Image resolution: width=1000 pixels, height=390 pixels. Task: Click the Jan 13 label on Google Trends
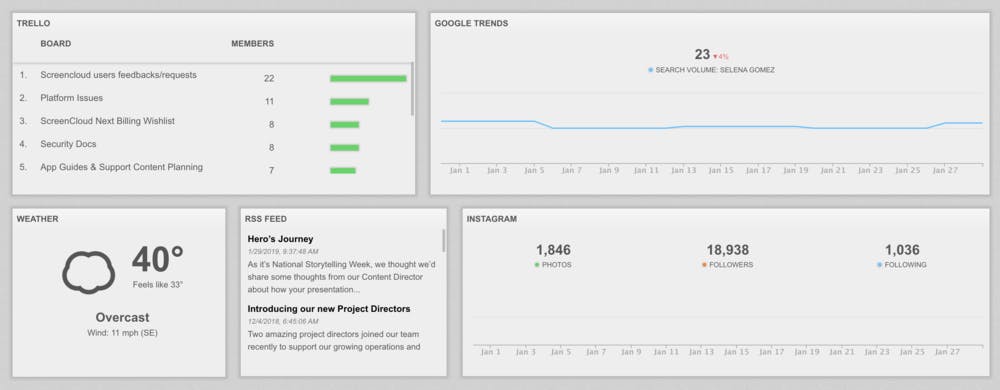(x=684, y=171)
